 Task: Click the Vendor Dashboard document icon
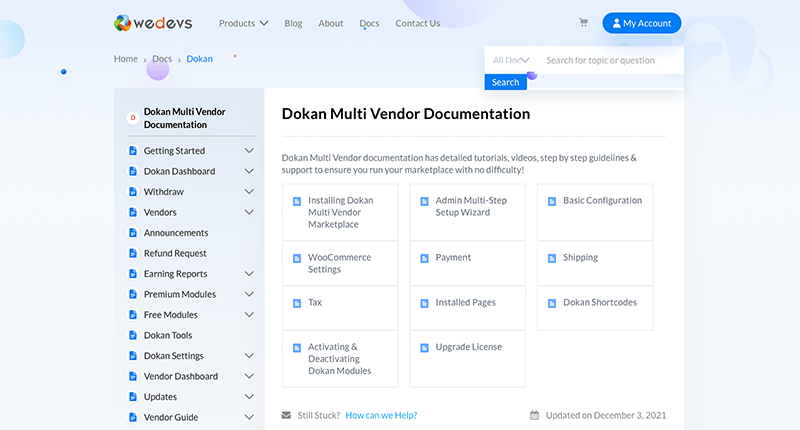133,376
